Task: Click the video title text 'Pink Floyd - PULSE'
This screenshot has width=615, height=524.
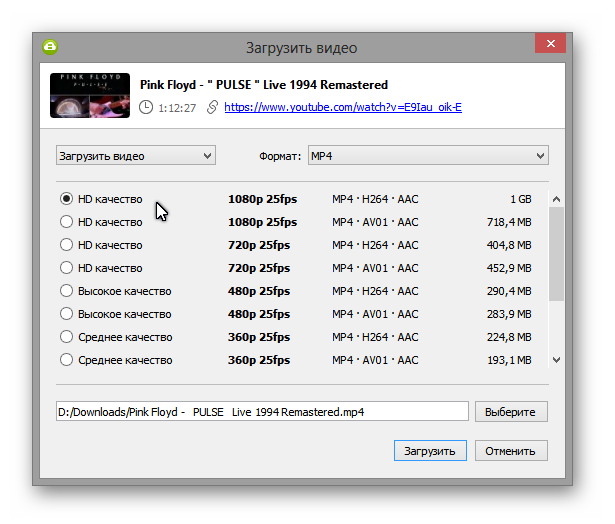Action: (264, 85)
